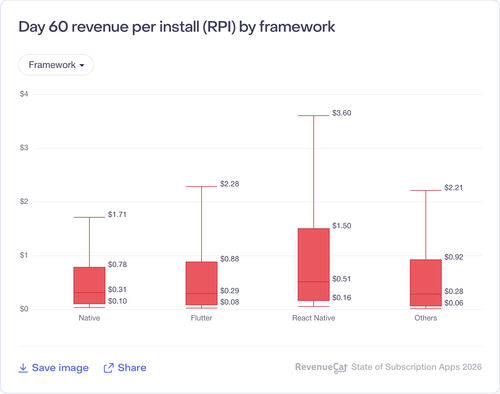This screenshot has width=500, height=394.
Task: Click the $0 y-axis label
Action: point(24,309)
